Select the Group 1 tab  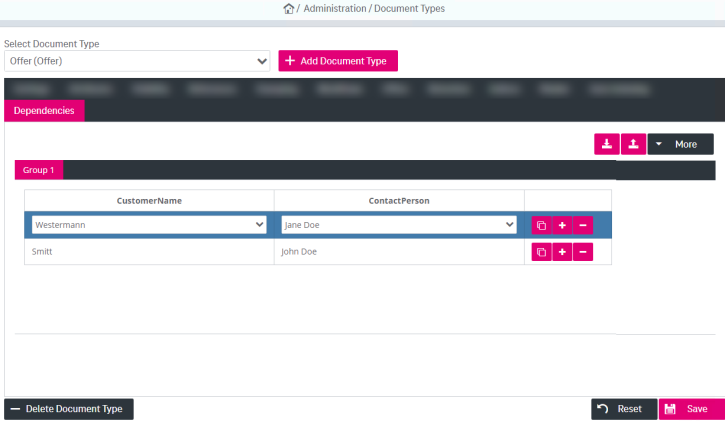click(39, 170)
